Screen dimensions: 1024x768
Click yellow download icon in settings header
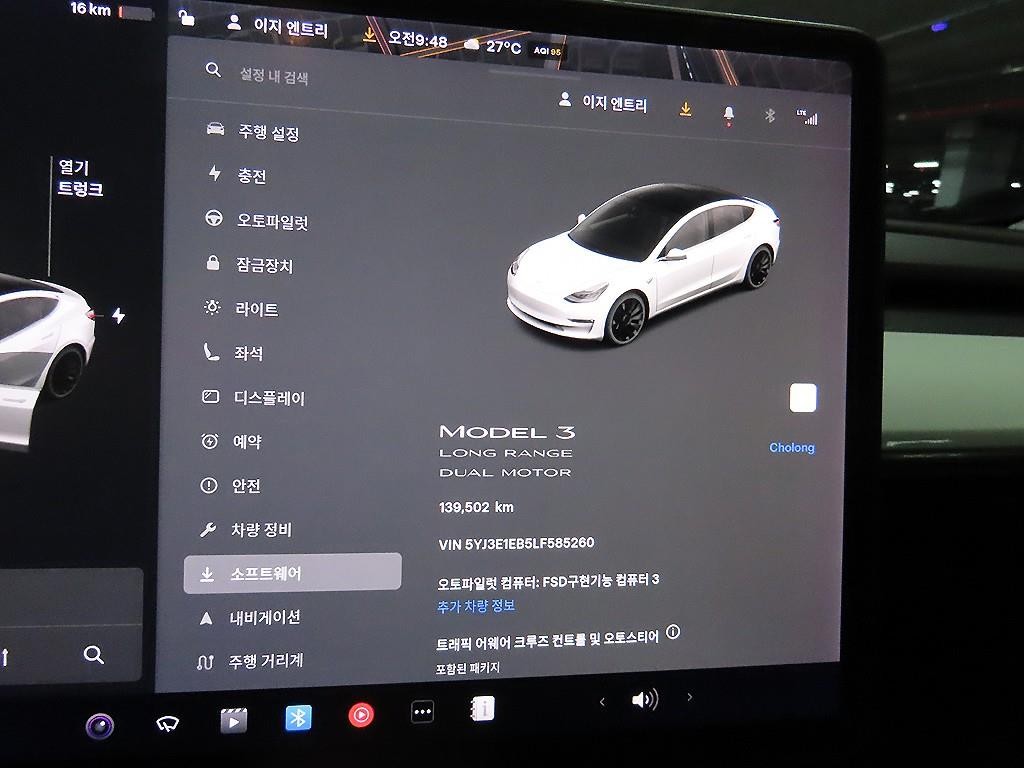click(x=685, y=109)
